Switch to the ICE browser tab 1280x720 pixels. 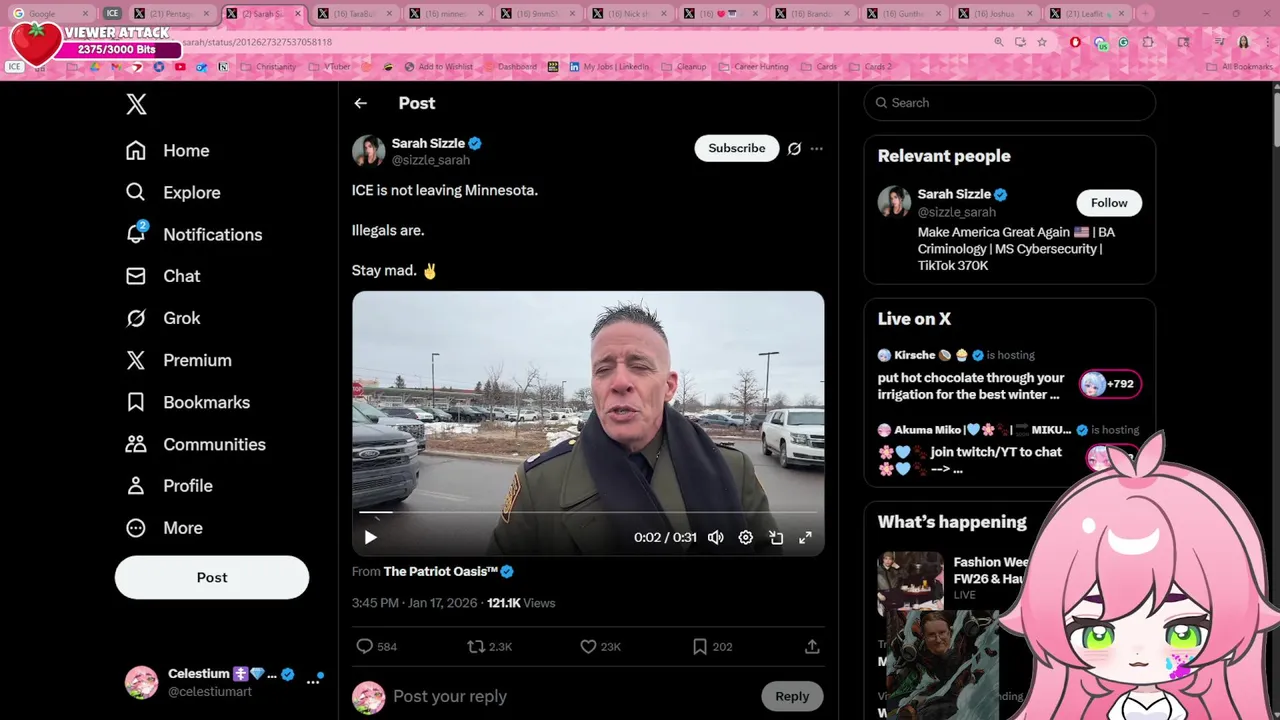[x=113, y=14]
